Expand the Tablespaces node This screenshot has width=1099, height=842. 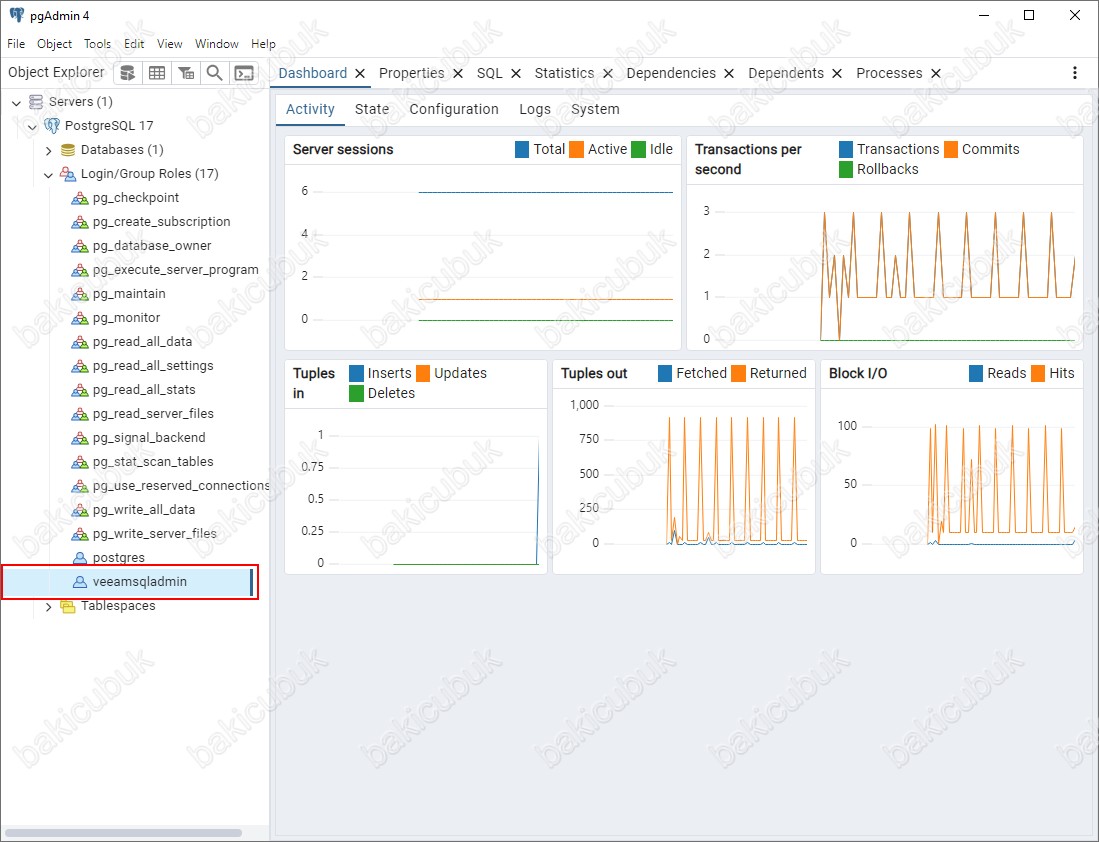(48, 606)
